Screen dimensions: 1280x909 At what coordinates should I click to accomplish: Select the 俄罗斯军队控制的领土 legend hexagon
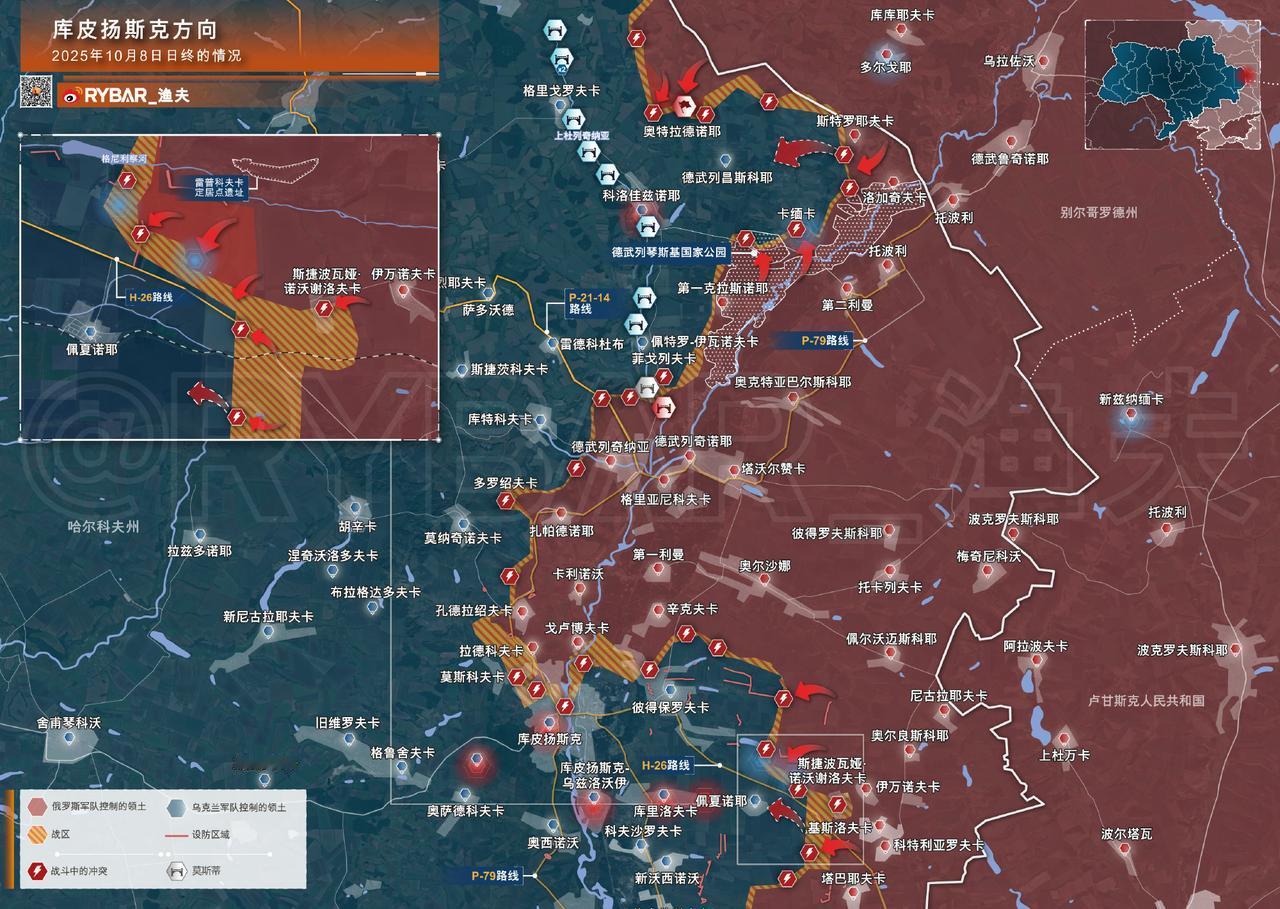tap(36, 806)
